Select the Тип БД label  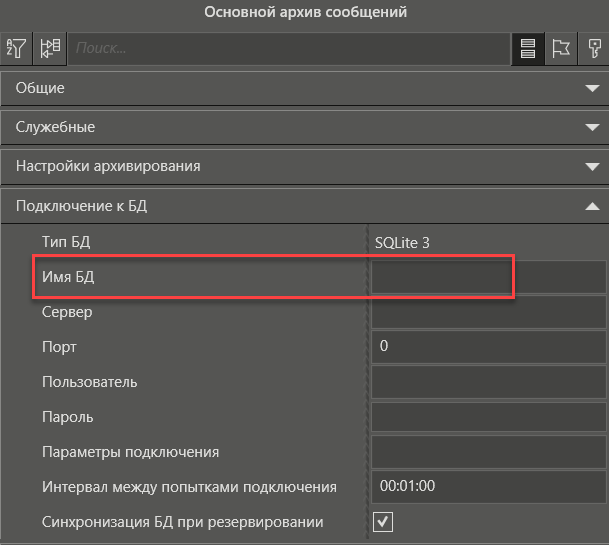pos(66,242)
